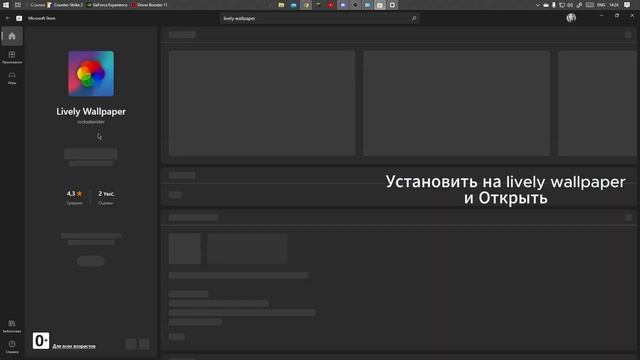The image size is (640, 360).
Task: Switch to Driver Booster 11 taskbar item
Action: [149, 5]
